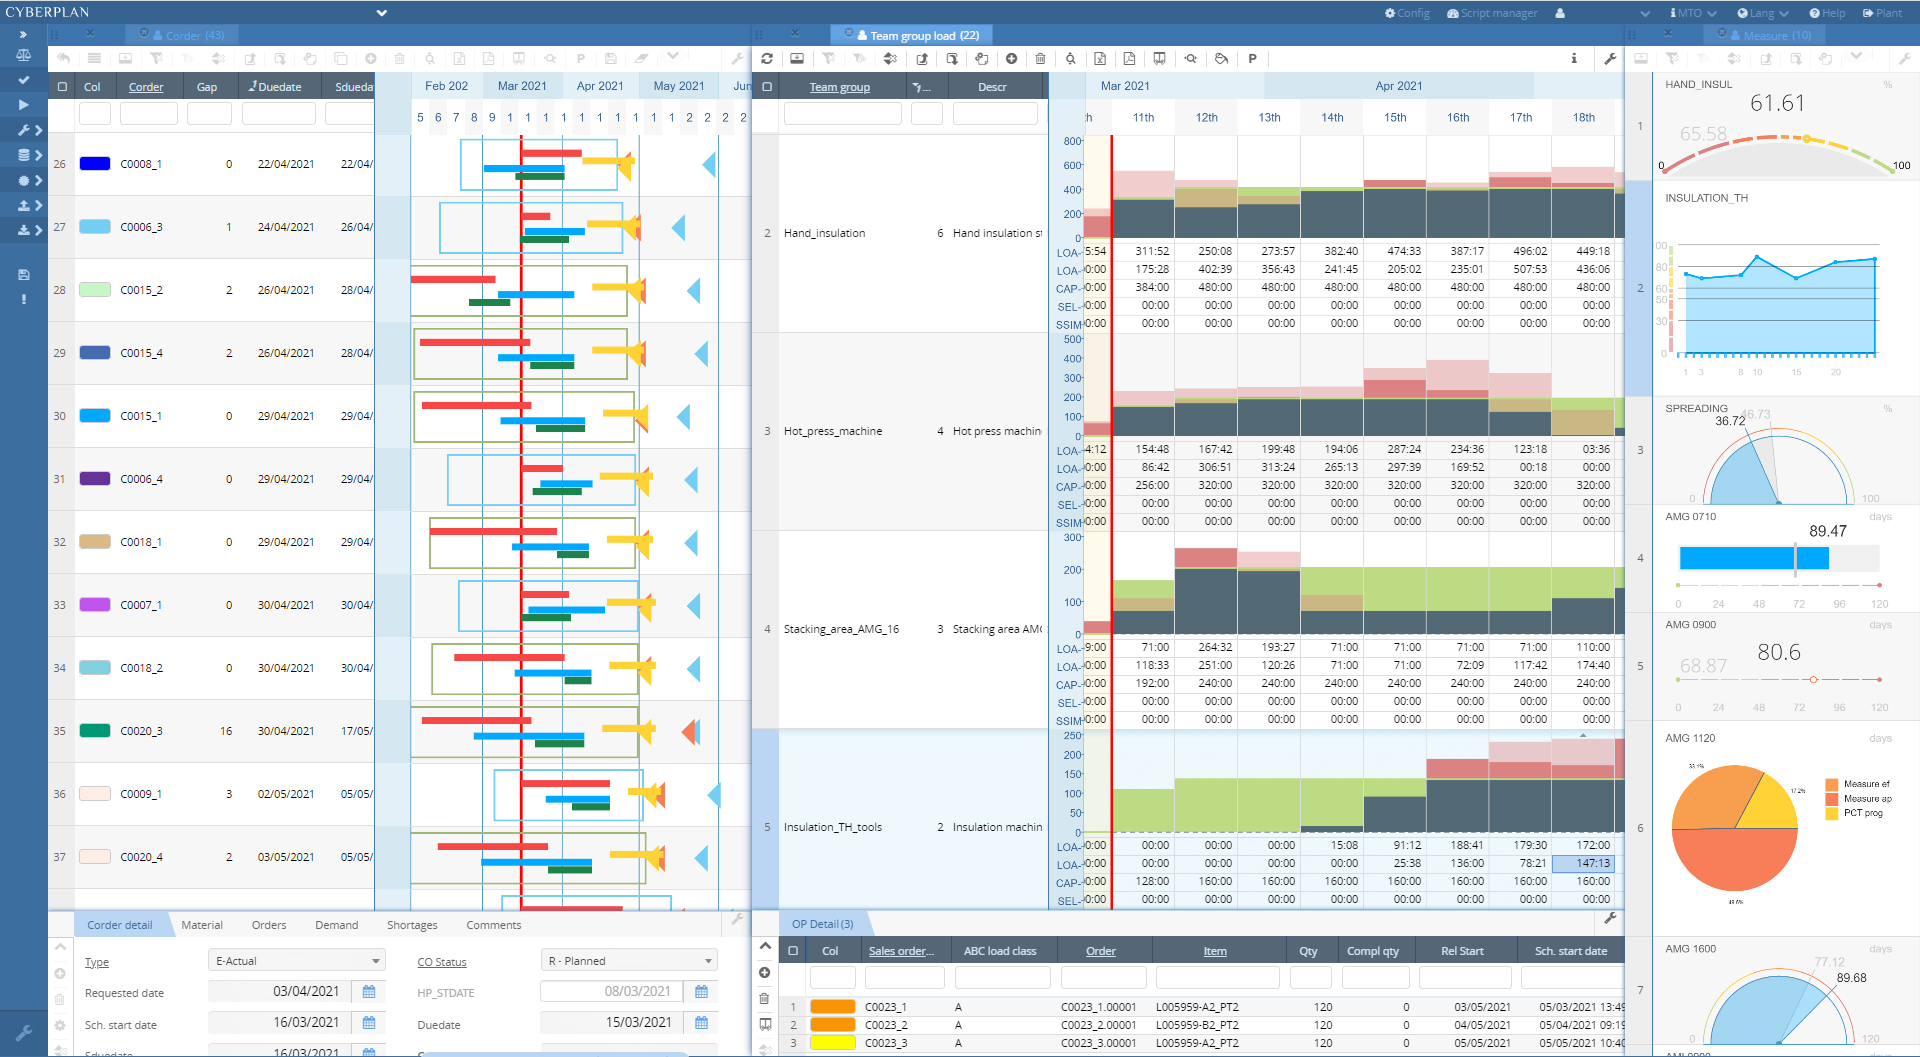This screenshot has height=1057, width=1920.
Task: Click the run/play icon in left sidebar
Action: point(24,105)
